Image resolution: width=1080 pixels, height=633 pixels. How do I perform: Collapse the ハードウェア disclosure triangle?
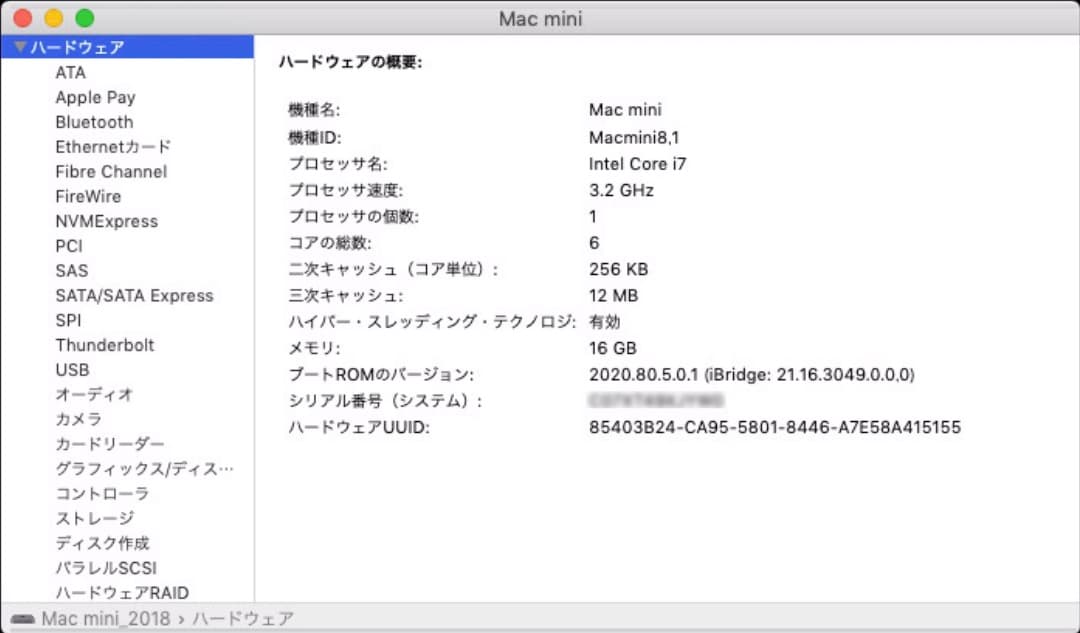[20, 47]
